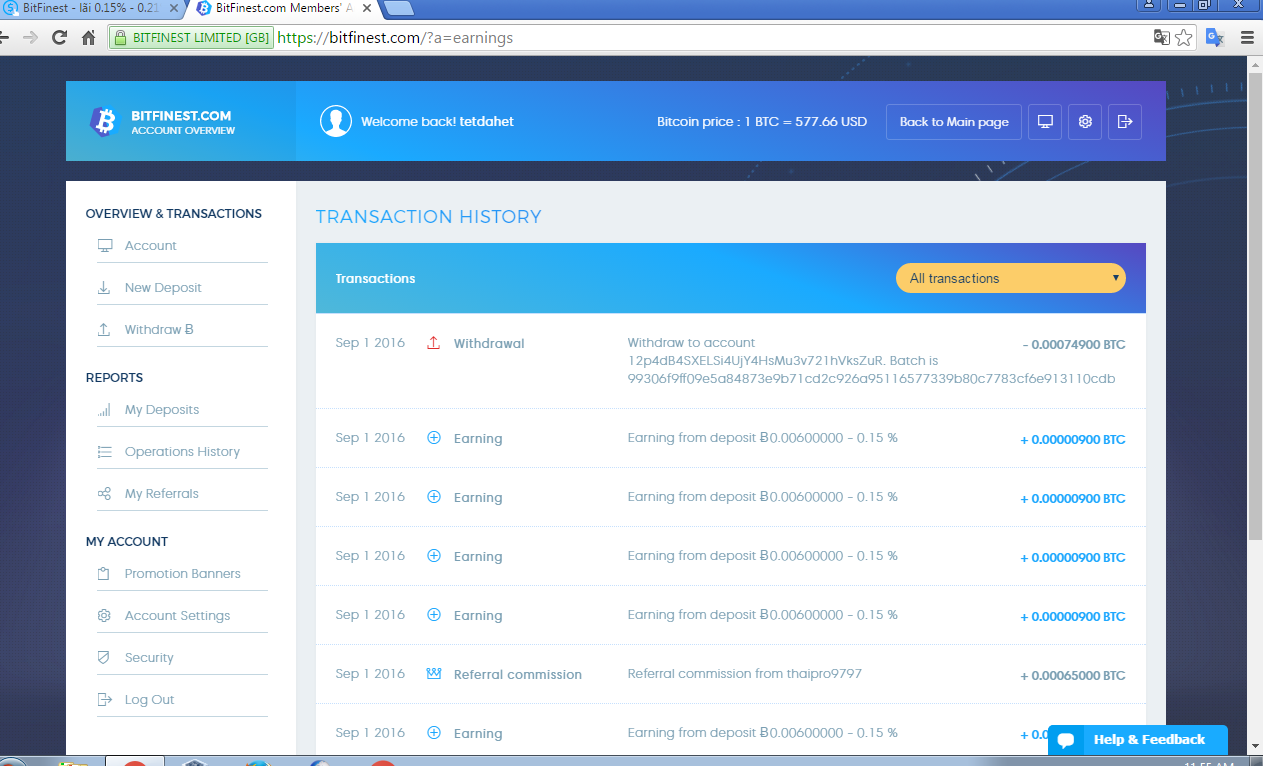Image resolution: width=1263 pixels, height=766 pixels.
Task: Click the Security shield icon in sidebar
Action: 104,658
